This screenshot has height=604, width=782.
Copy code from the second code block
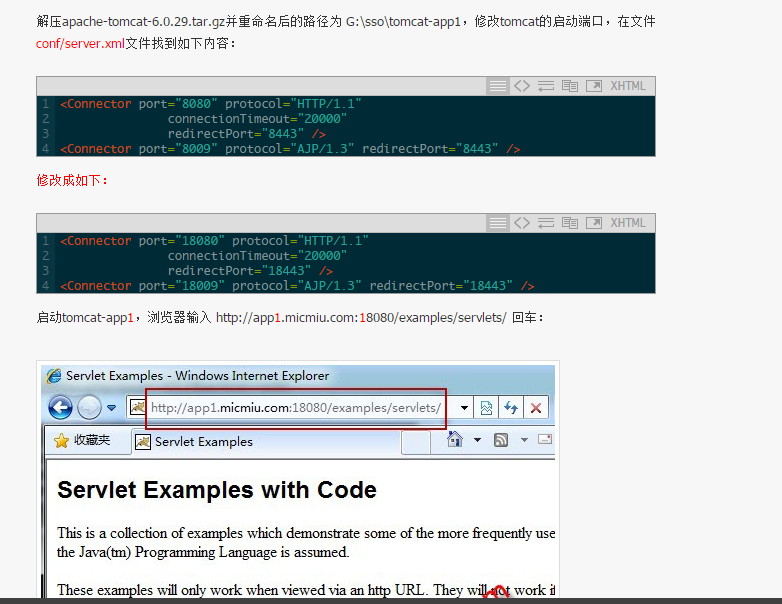click(x=570, y=223)
